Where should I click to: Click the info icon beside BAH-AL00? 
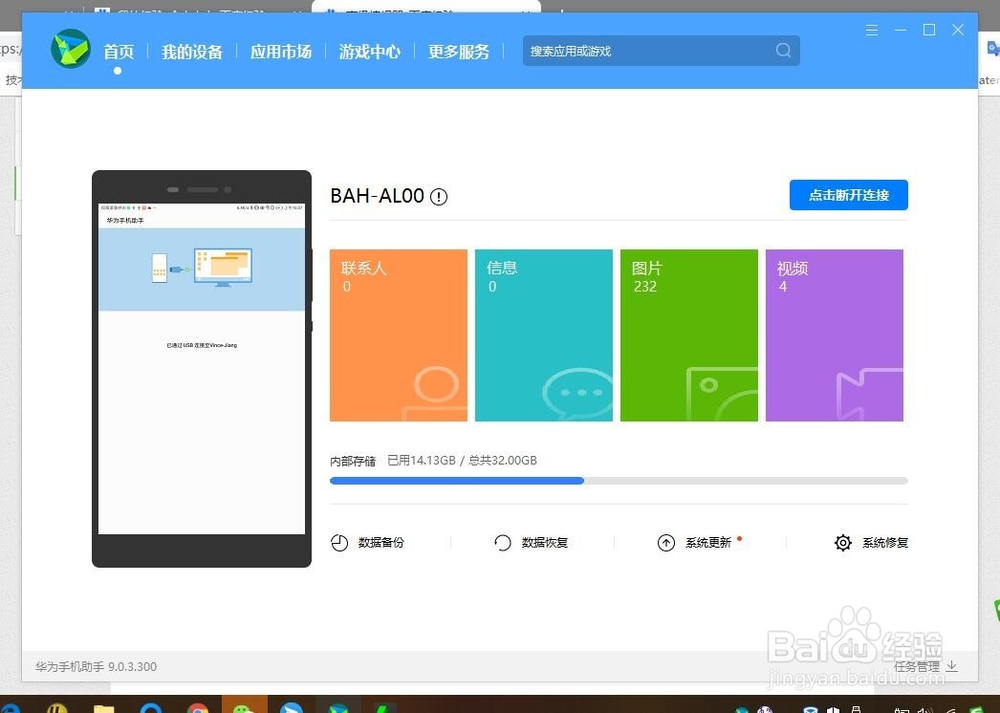coord(439,196)
